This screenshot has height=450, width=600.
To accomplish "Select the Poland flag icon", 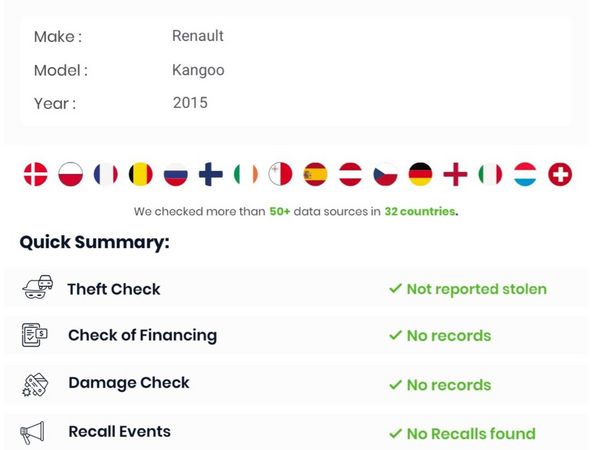I will coord(70,174).
